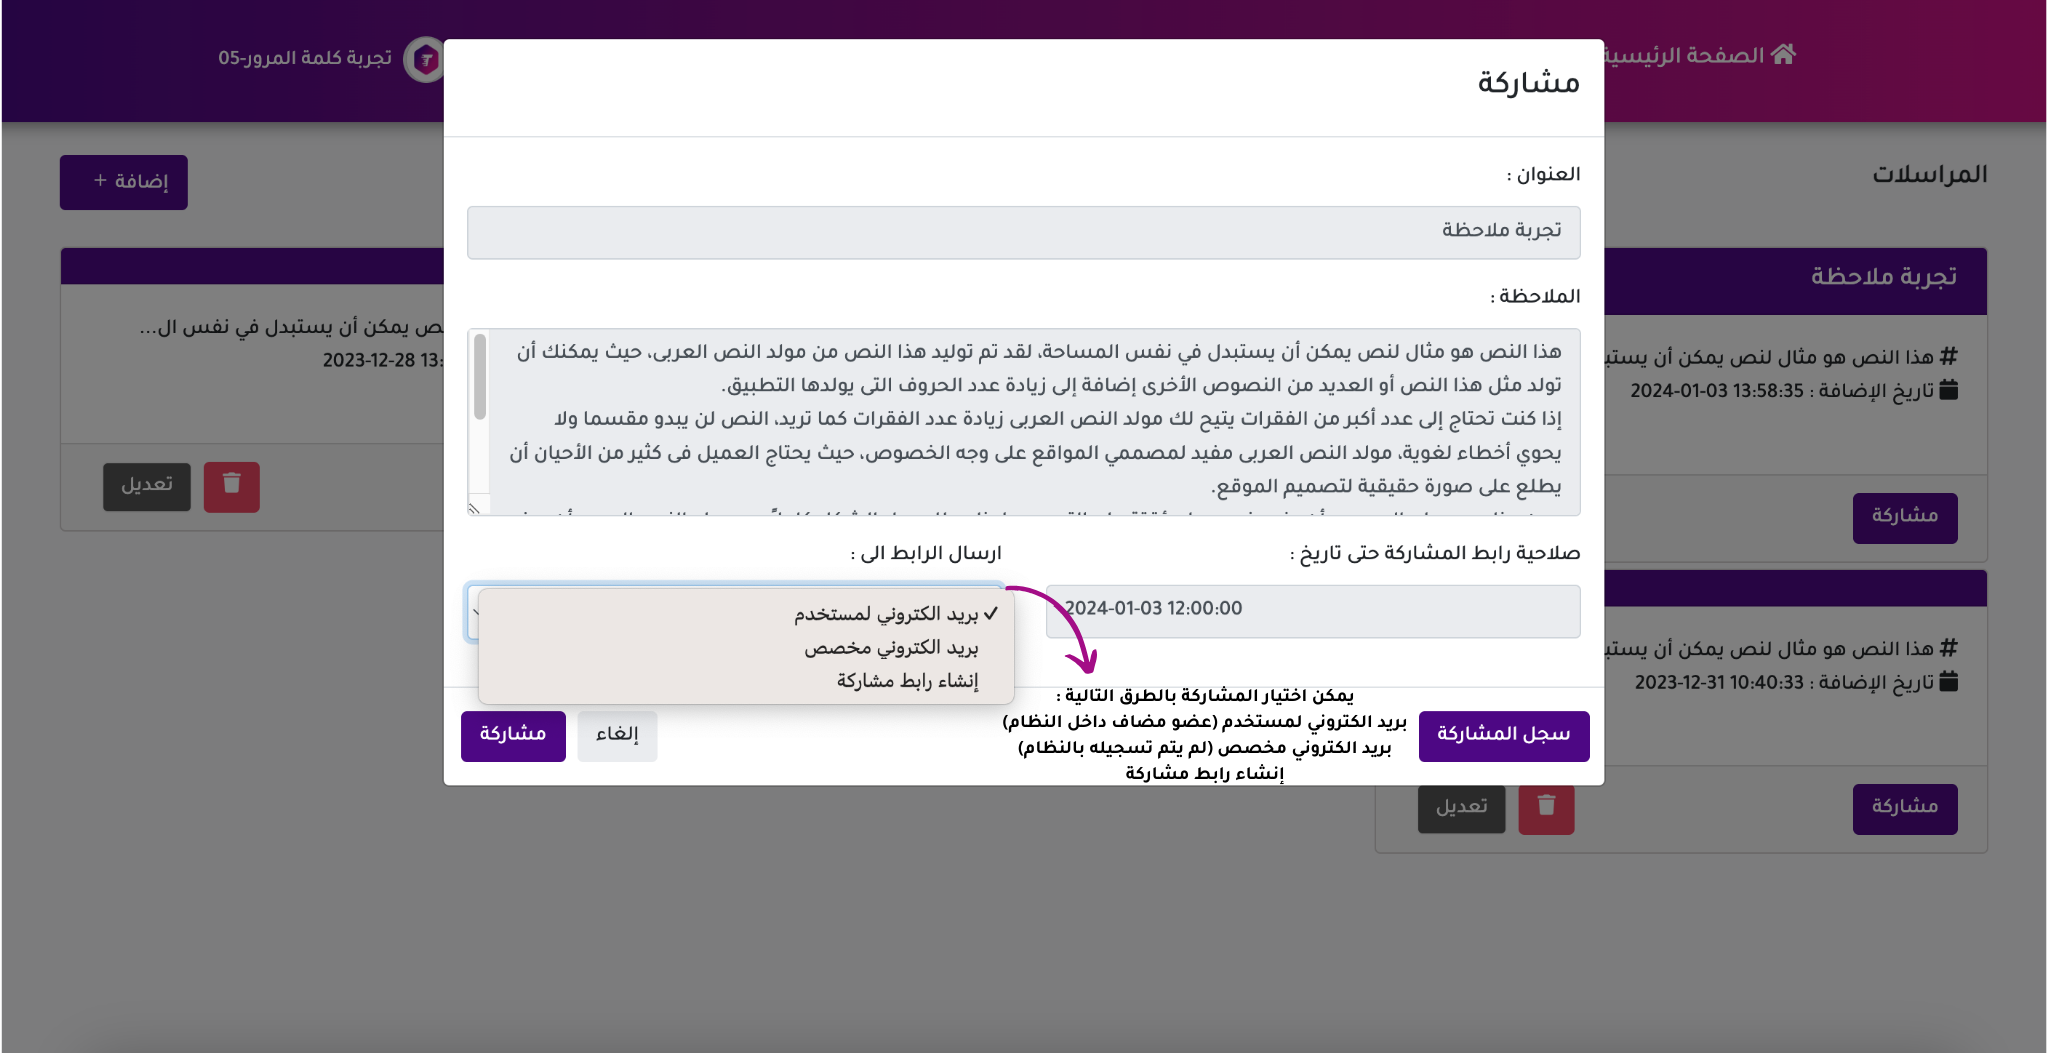
Task: Click the hash icon on the second note card
Action: 1948,649
